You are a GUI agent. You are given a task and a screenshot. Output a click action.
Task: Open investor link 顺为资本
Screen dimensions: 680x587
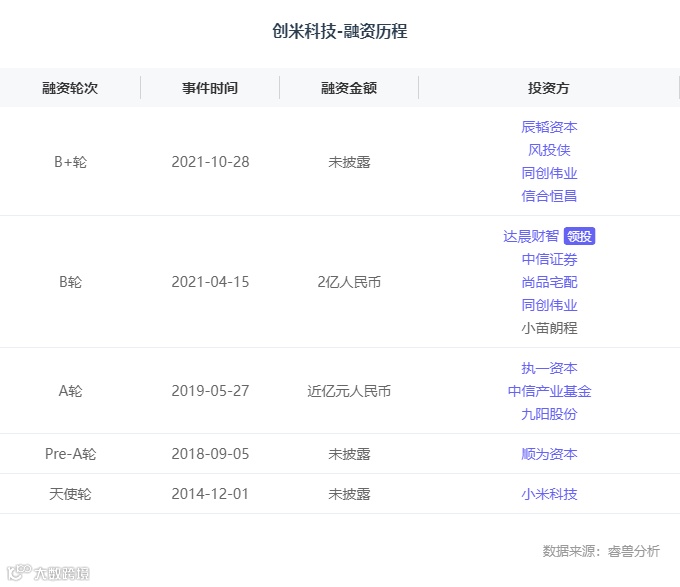click(x=549, y=454)
